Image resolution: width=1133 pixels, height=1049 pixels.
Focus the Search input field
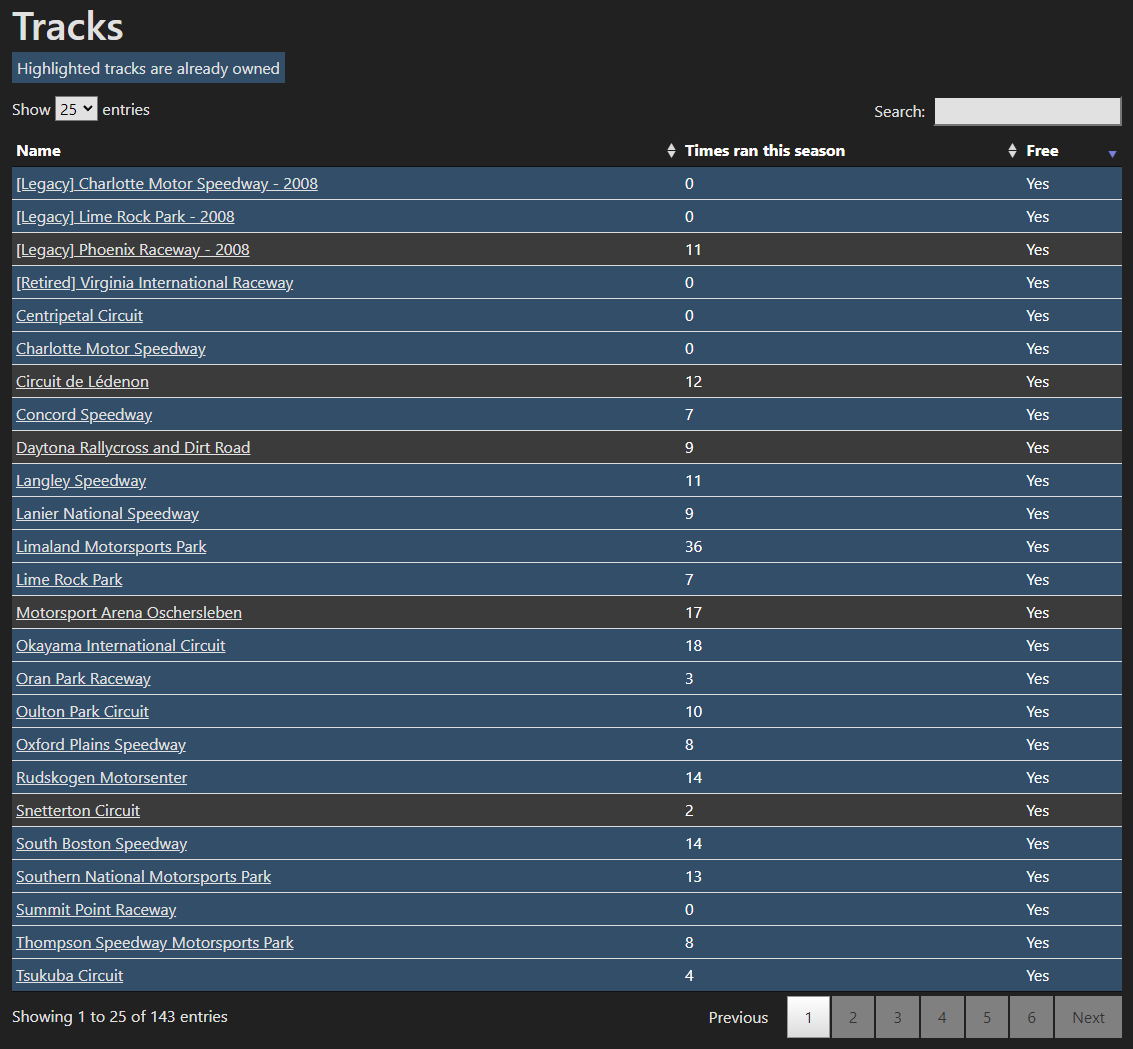coord(1027,111)
